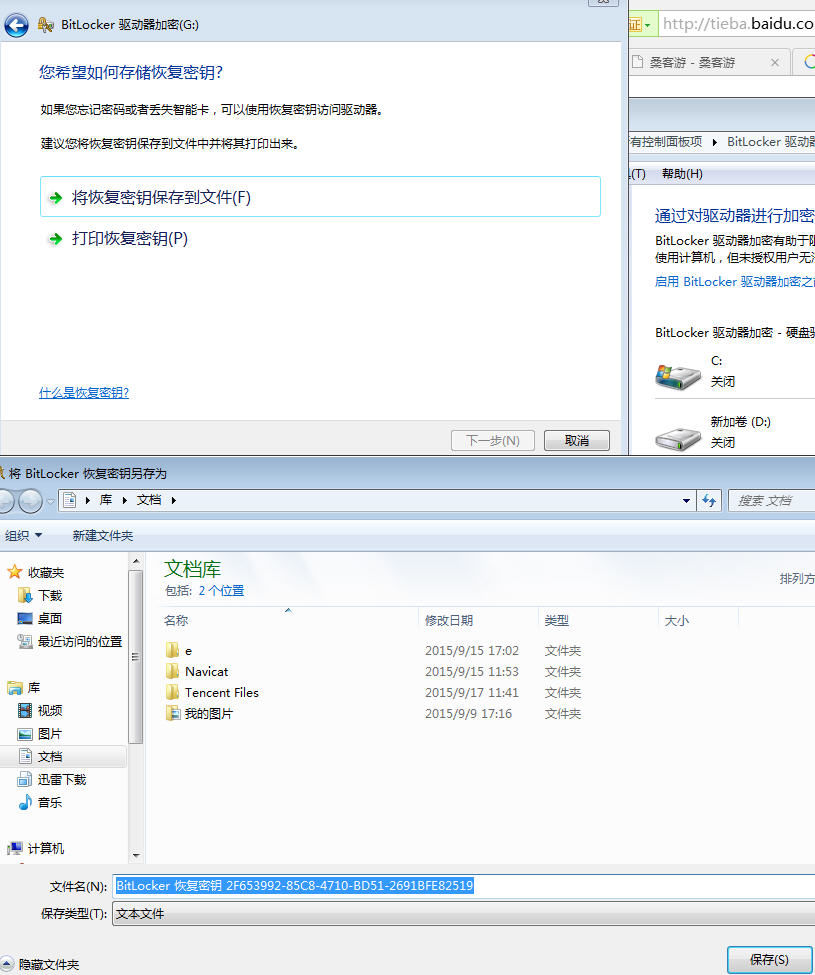Select the 文档 library icon in the navigation pane

click(x=25, y=756)
